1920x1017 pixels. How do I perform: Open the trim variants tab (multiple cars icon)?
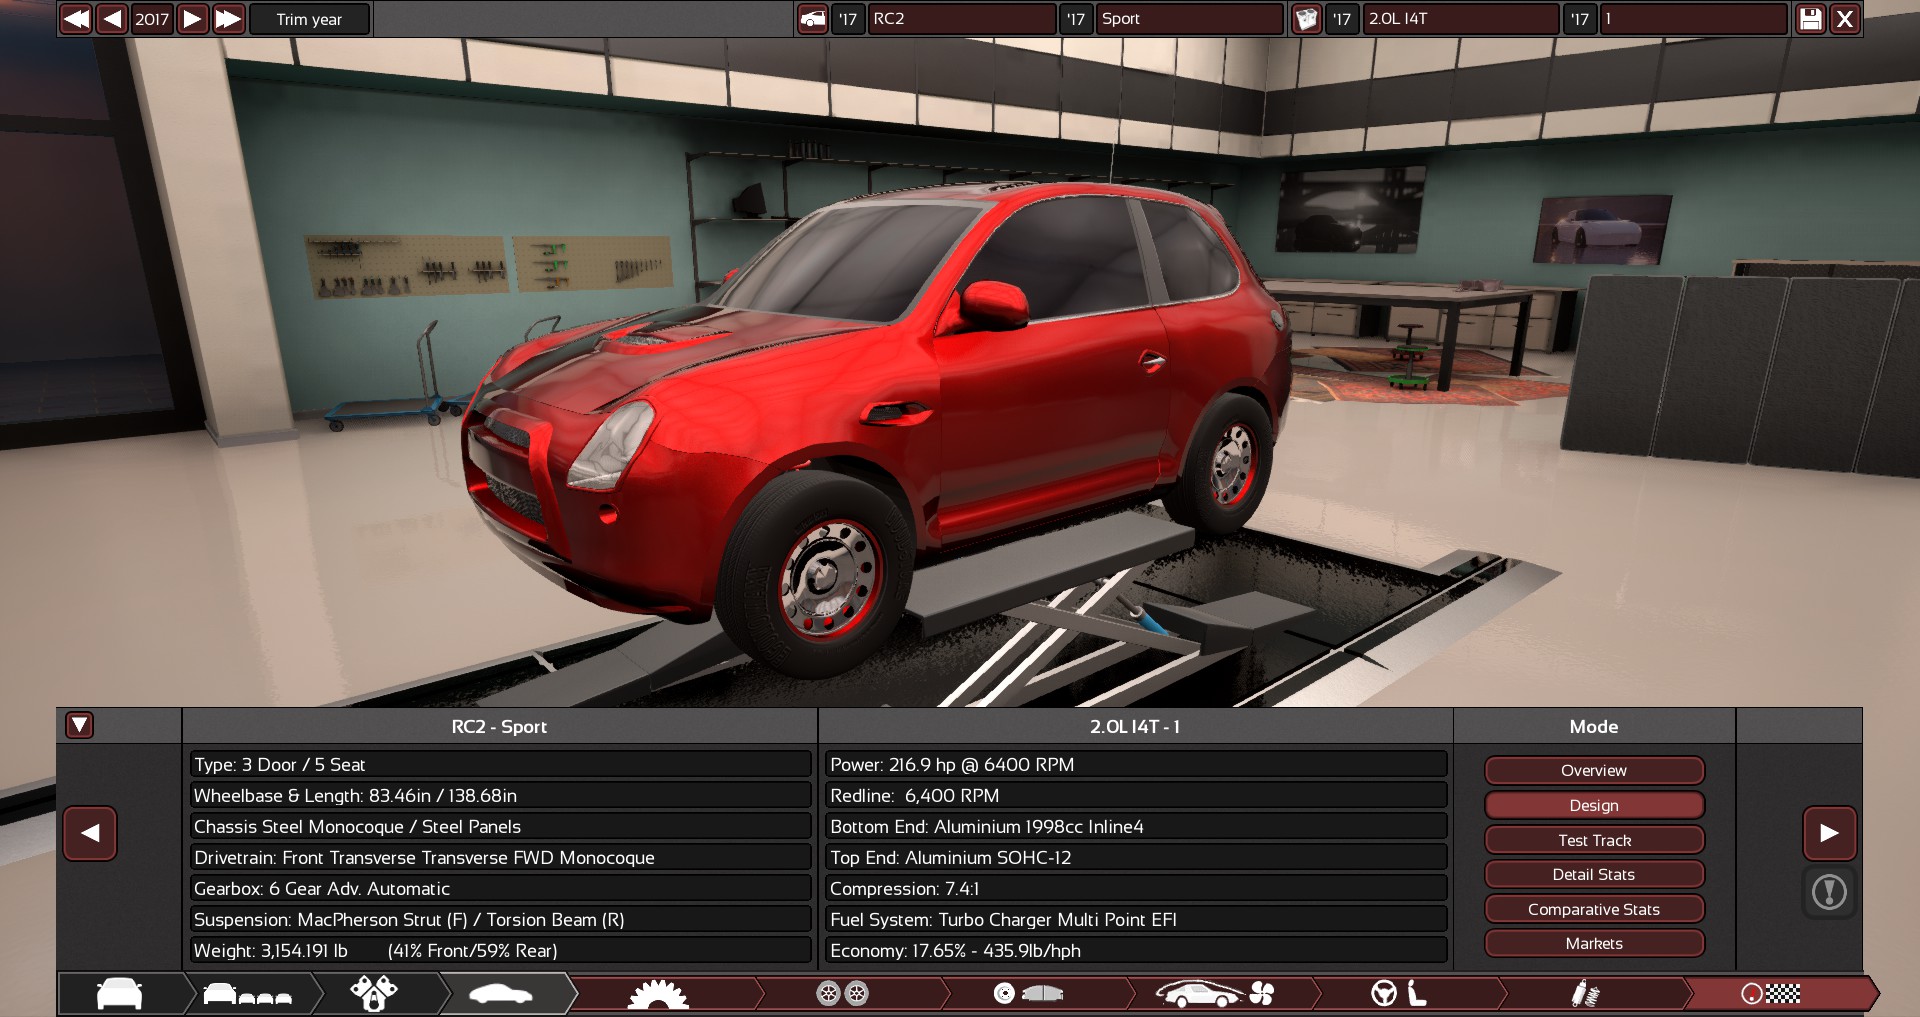pos(247,994)
